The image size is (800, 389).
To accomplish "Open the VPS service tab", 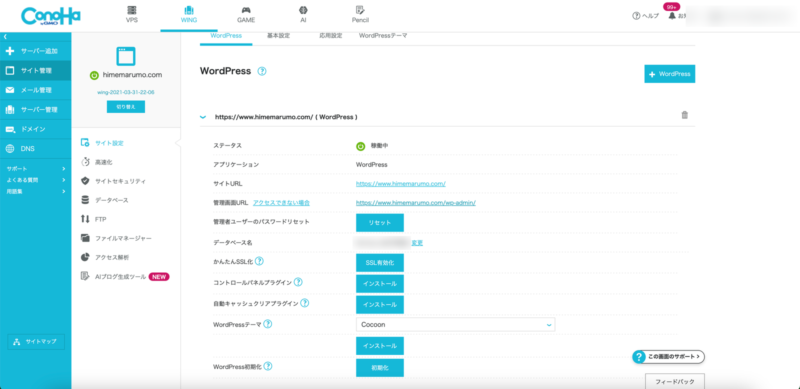I will pyautogui.click(x=132, y=14).
